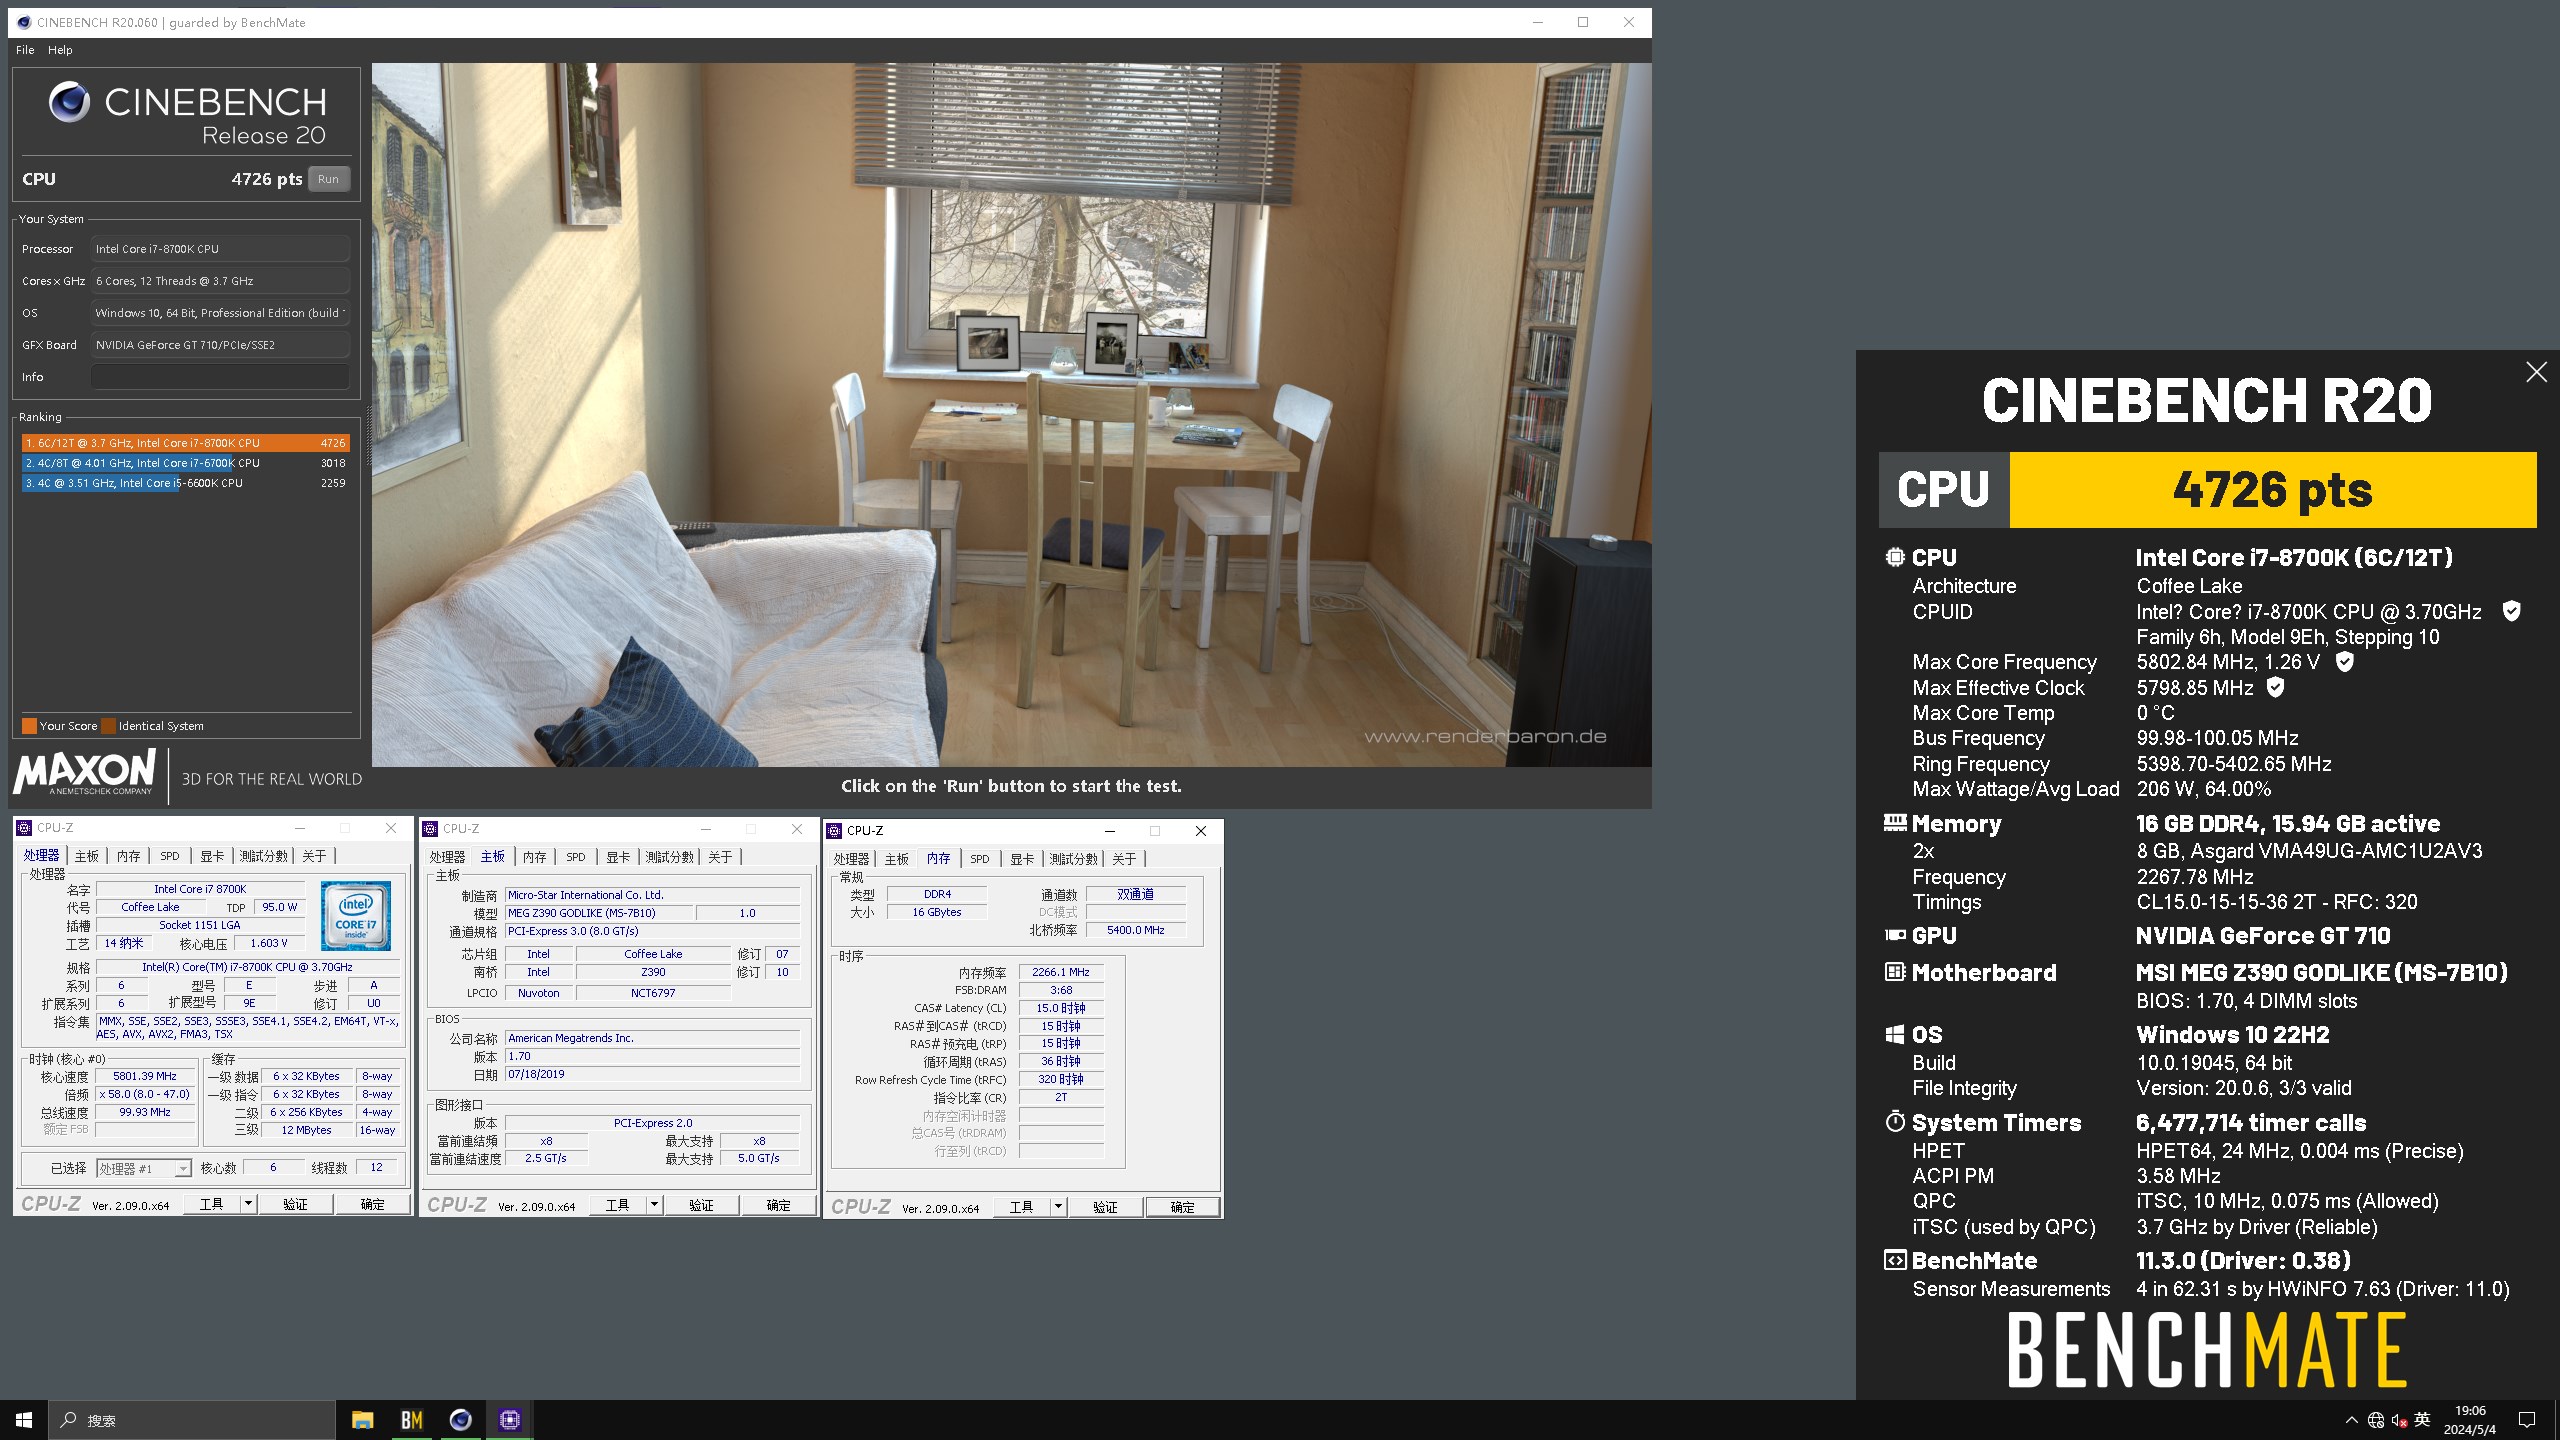Open BenchMate taskbar icon
This screenshot has width=2560, height=1440.
click(x=411, y=1420)
